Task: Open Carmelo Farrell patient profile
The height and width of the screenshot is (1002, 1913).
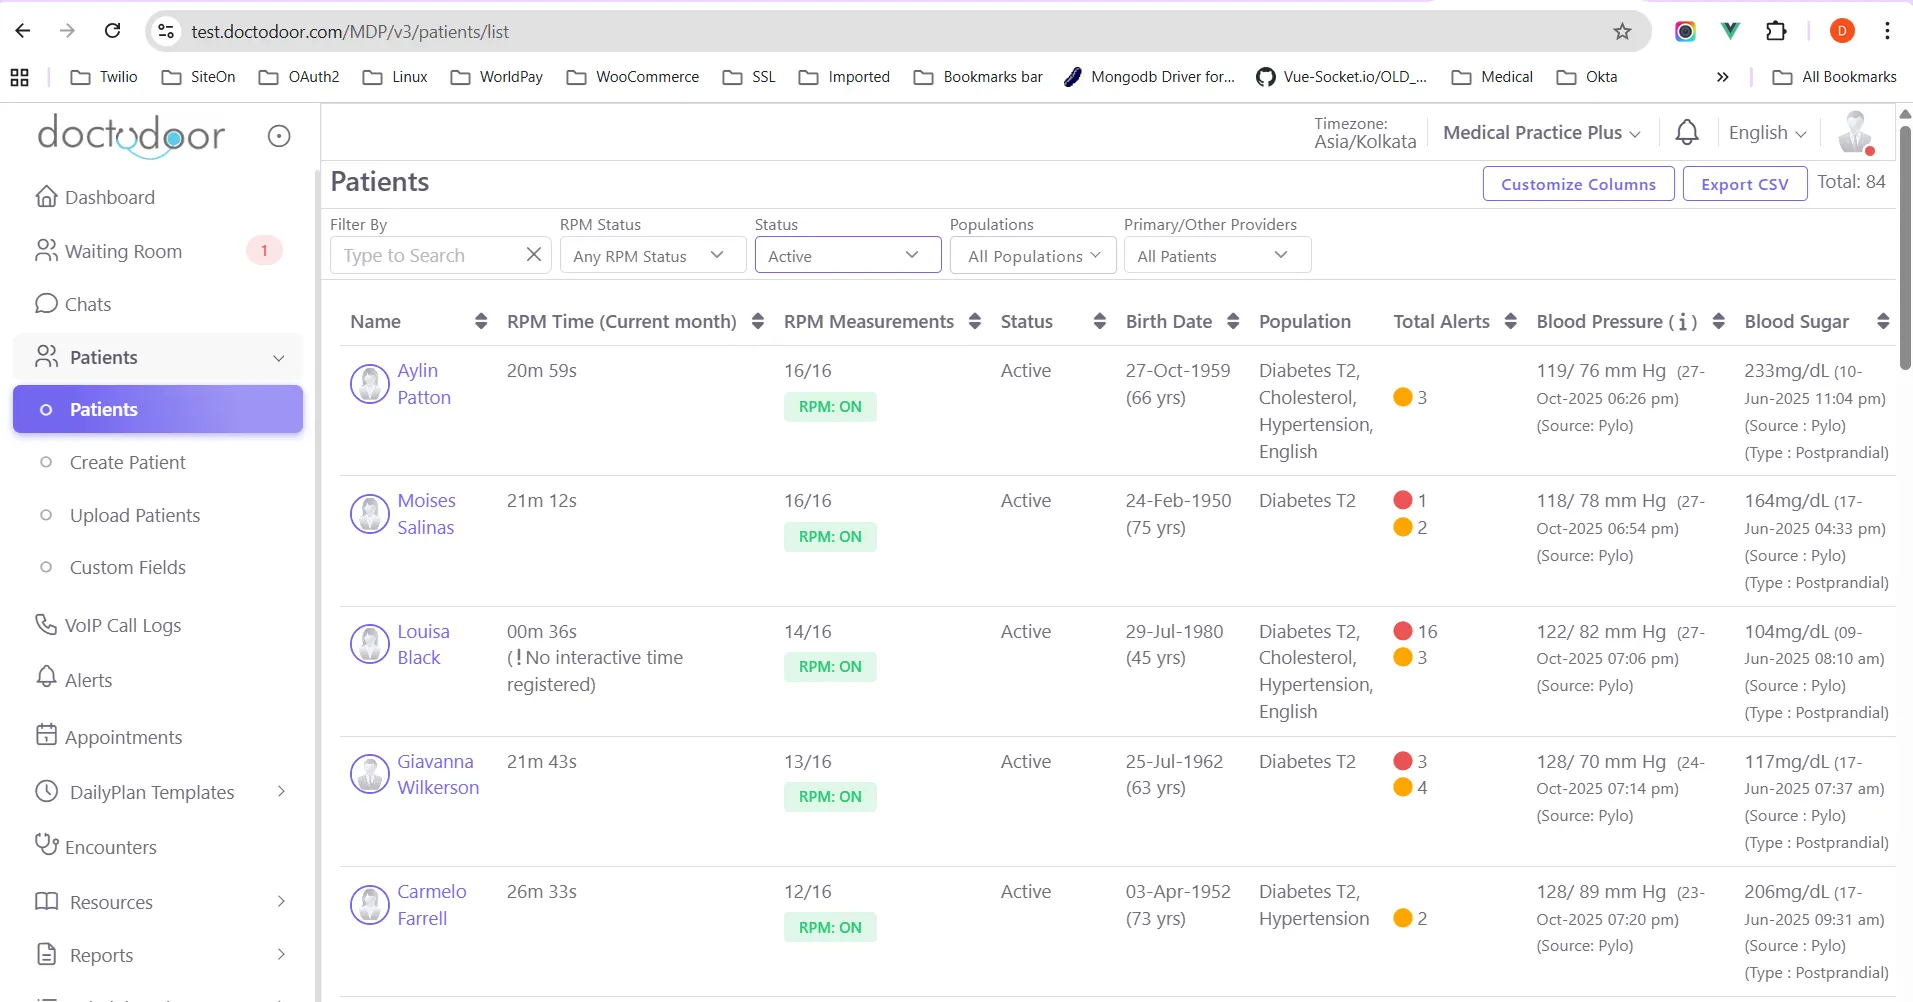Action: [x=432, y=904]
